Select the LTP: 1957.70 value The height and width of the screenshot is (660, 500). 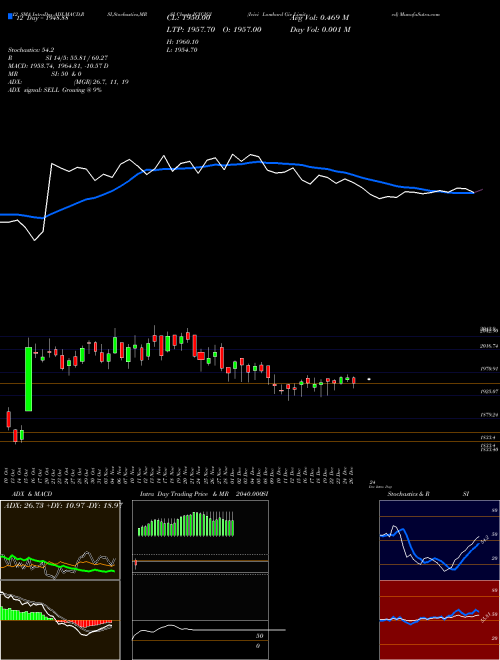point(191,29)
